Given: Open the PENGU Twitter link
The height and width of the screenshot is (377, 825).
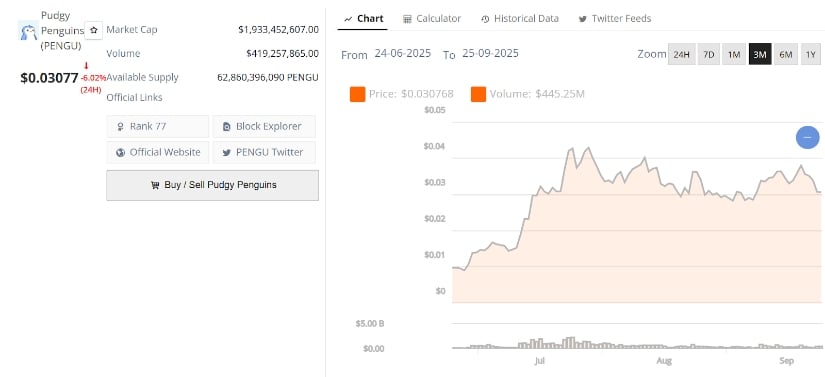Looking at the screenshot, I should point(264,152).
